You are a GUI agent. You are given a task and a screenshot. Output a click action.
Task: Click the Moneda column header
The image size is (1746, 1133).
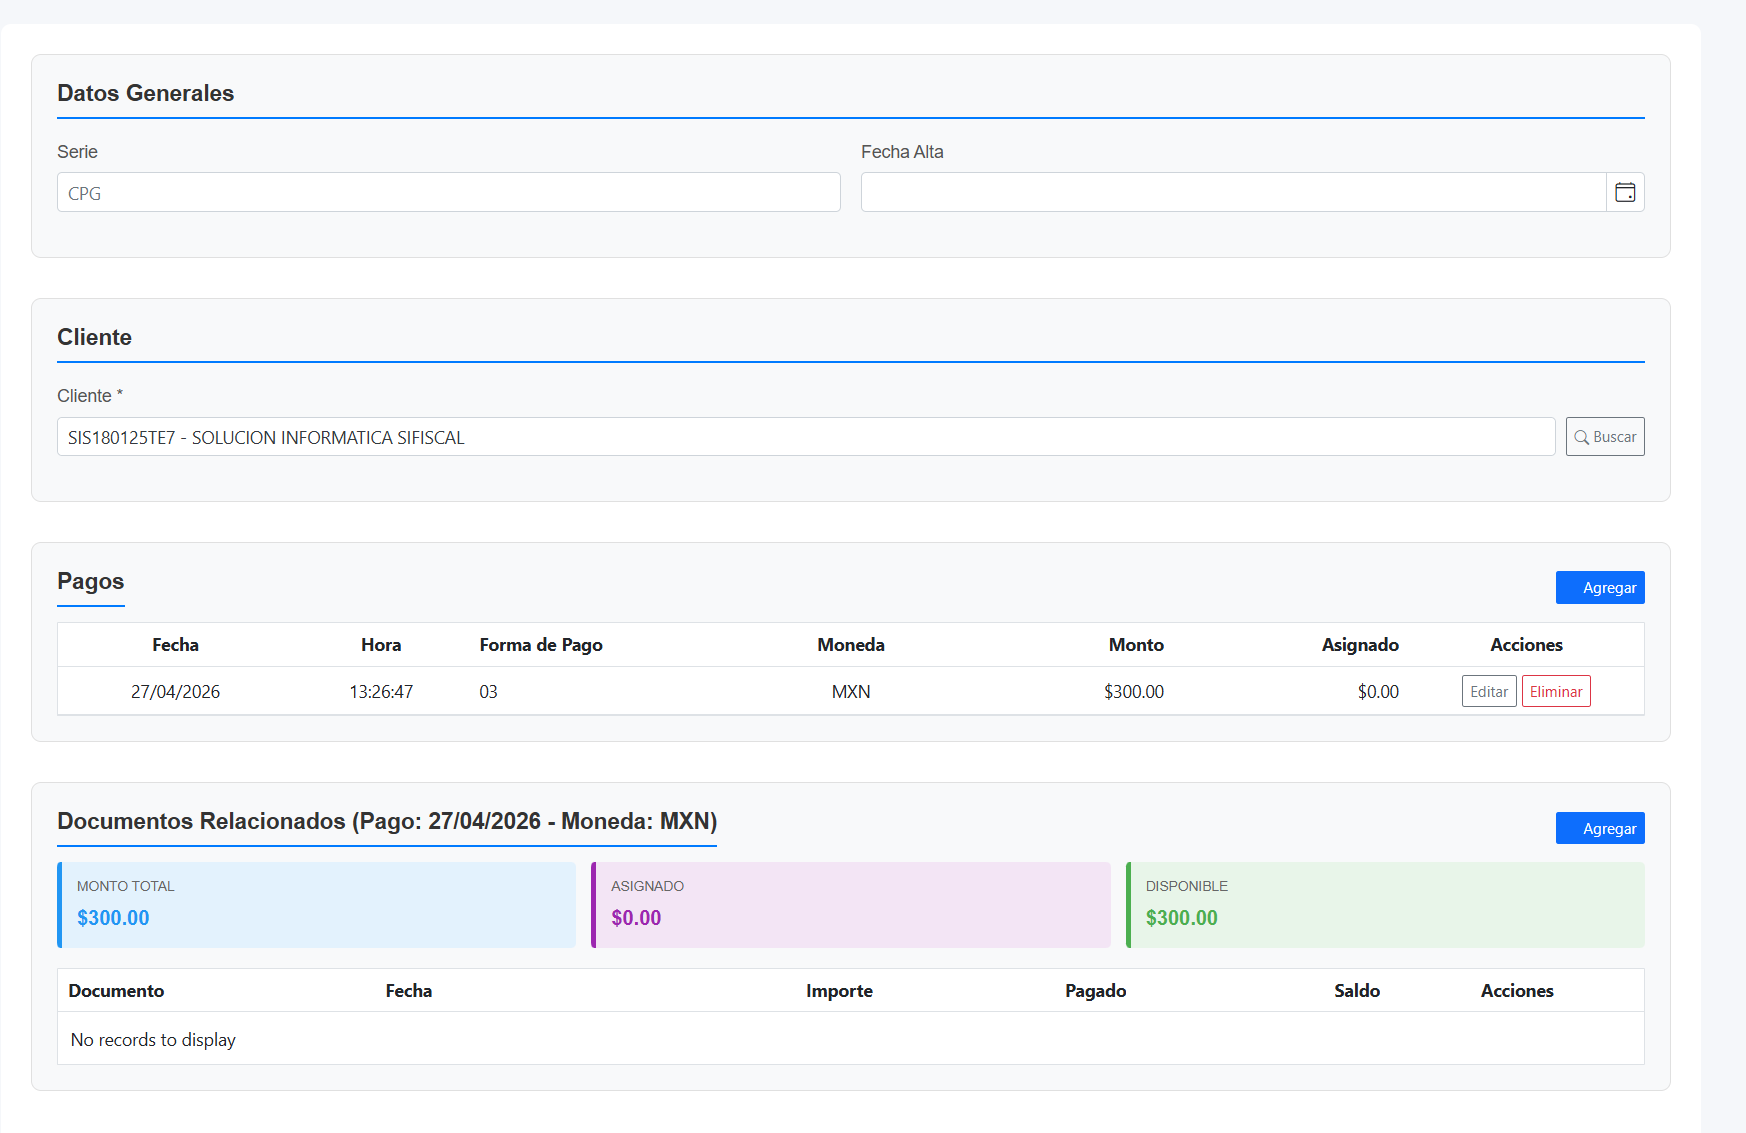pos(850,645)
